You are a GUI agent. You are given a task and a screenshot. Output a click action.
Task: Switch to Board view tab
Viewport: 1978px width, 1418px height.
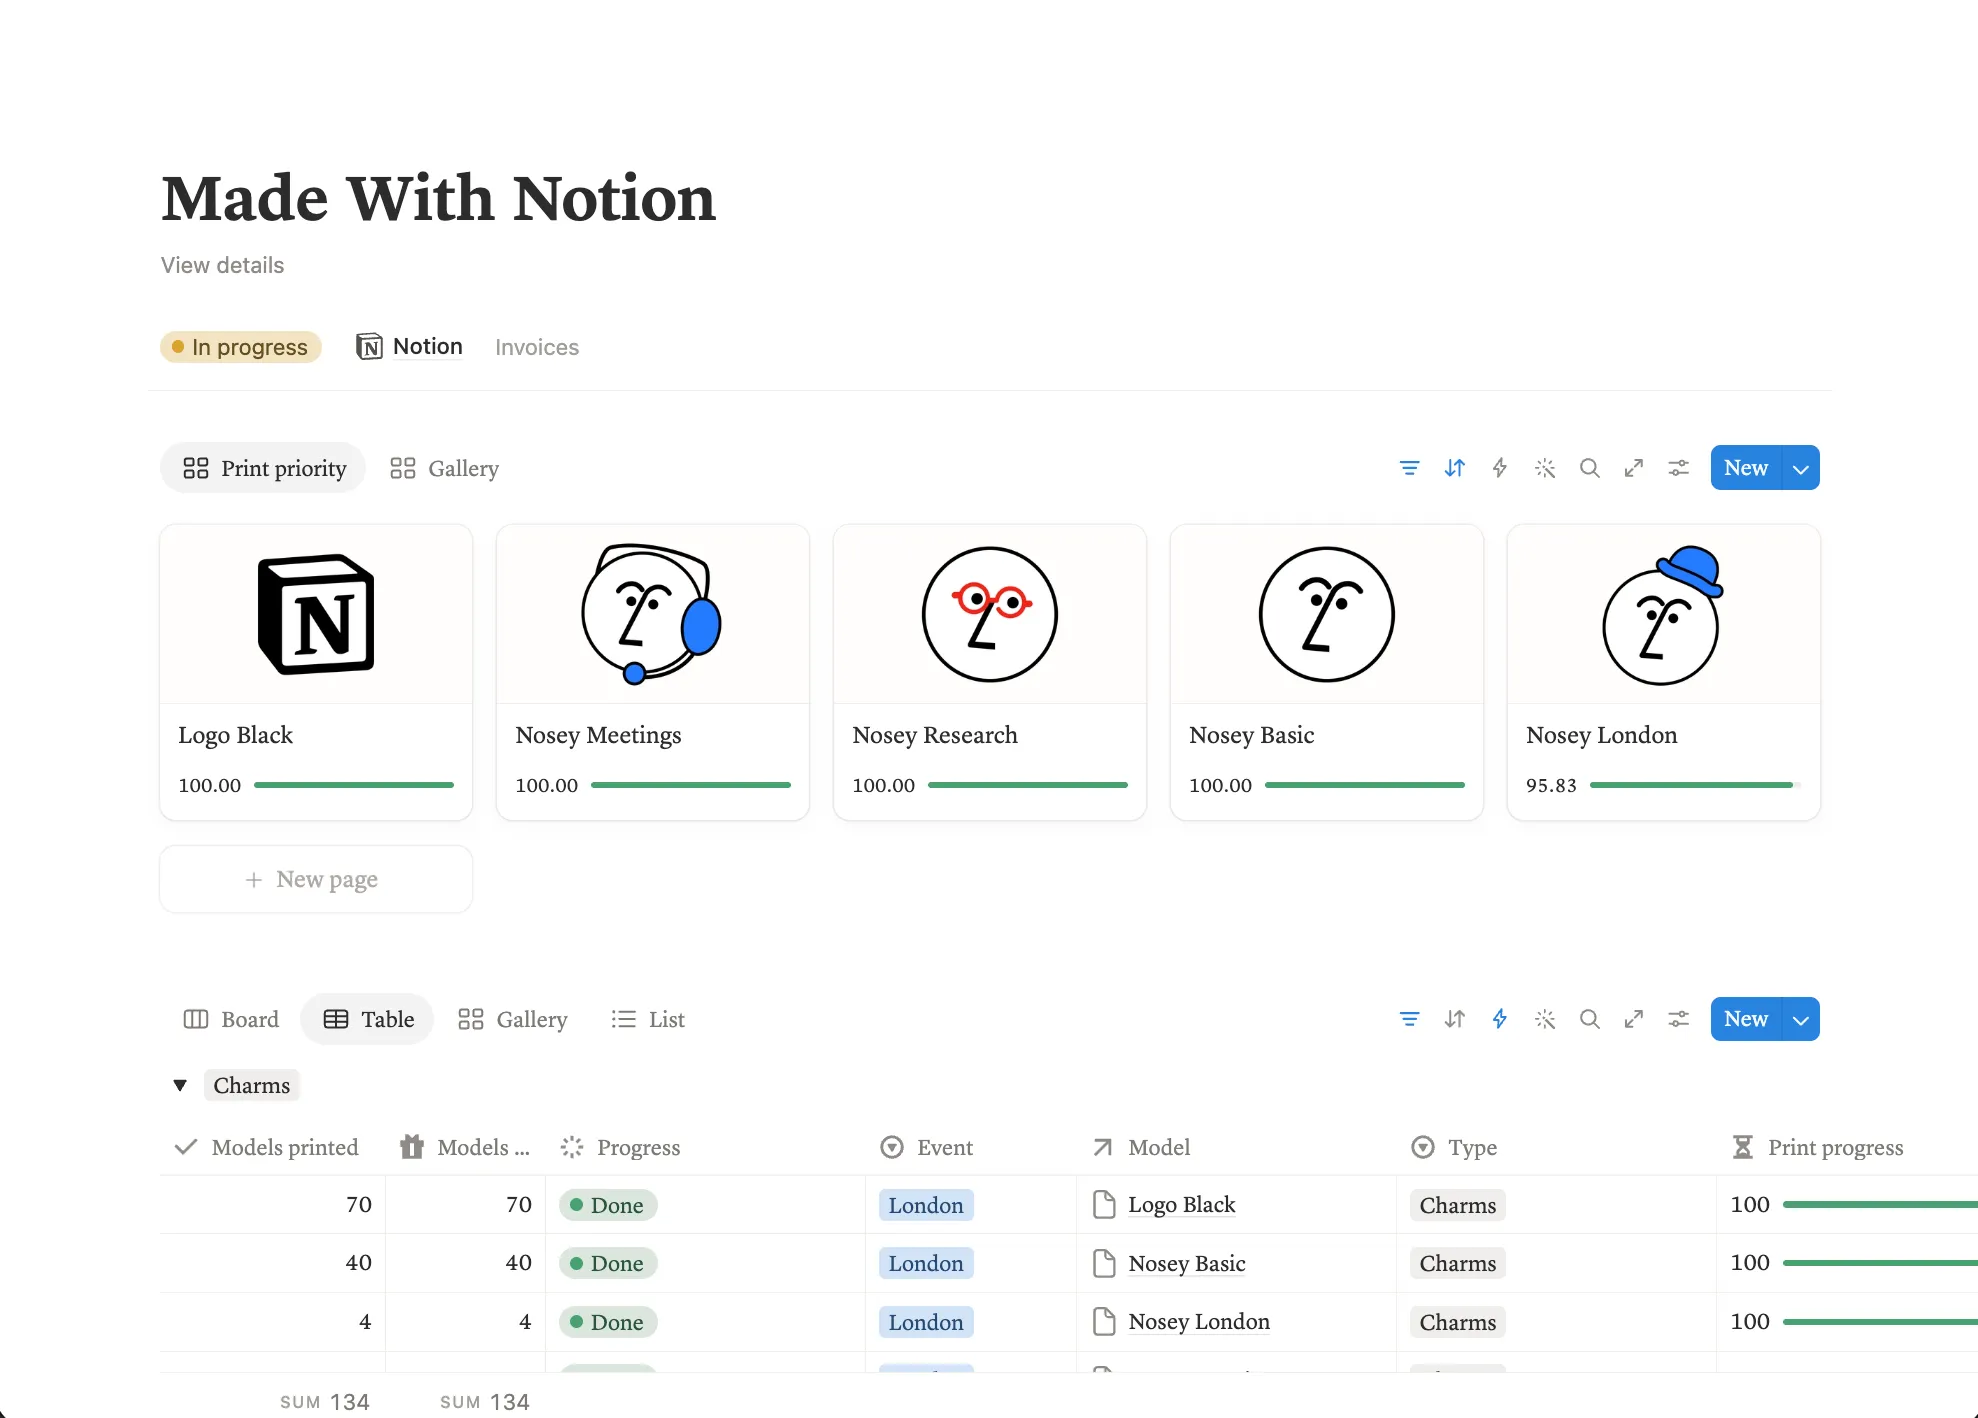click(231, 1019)
